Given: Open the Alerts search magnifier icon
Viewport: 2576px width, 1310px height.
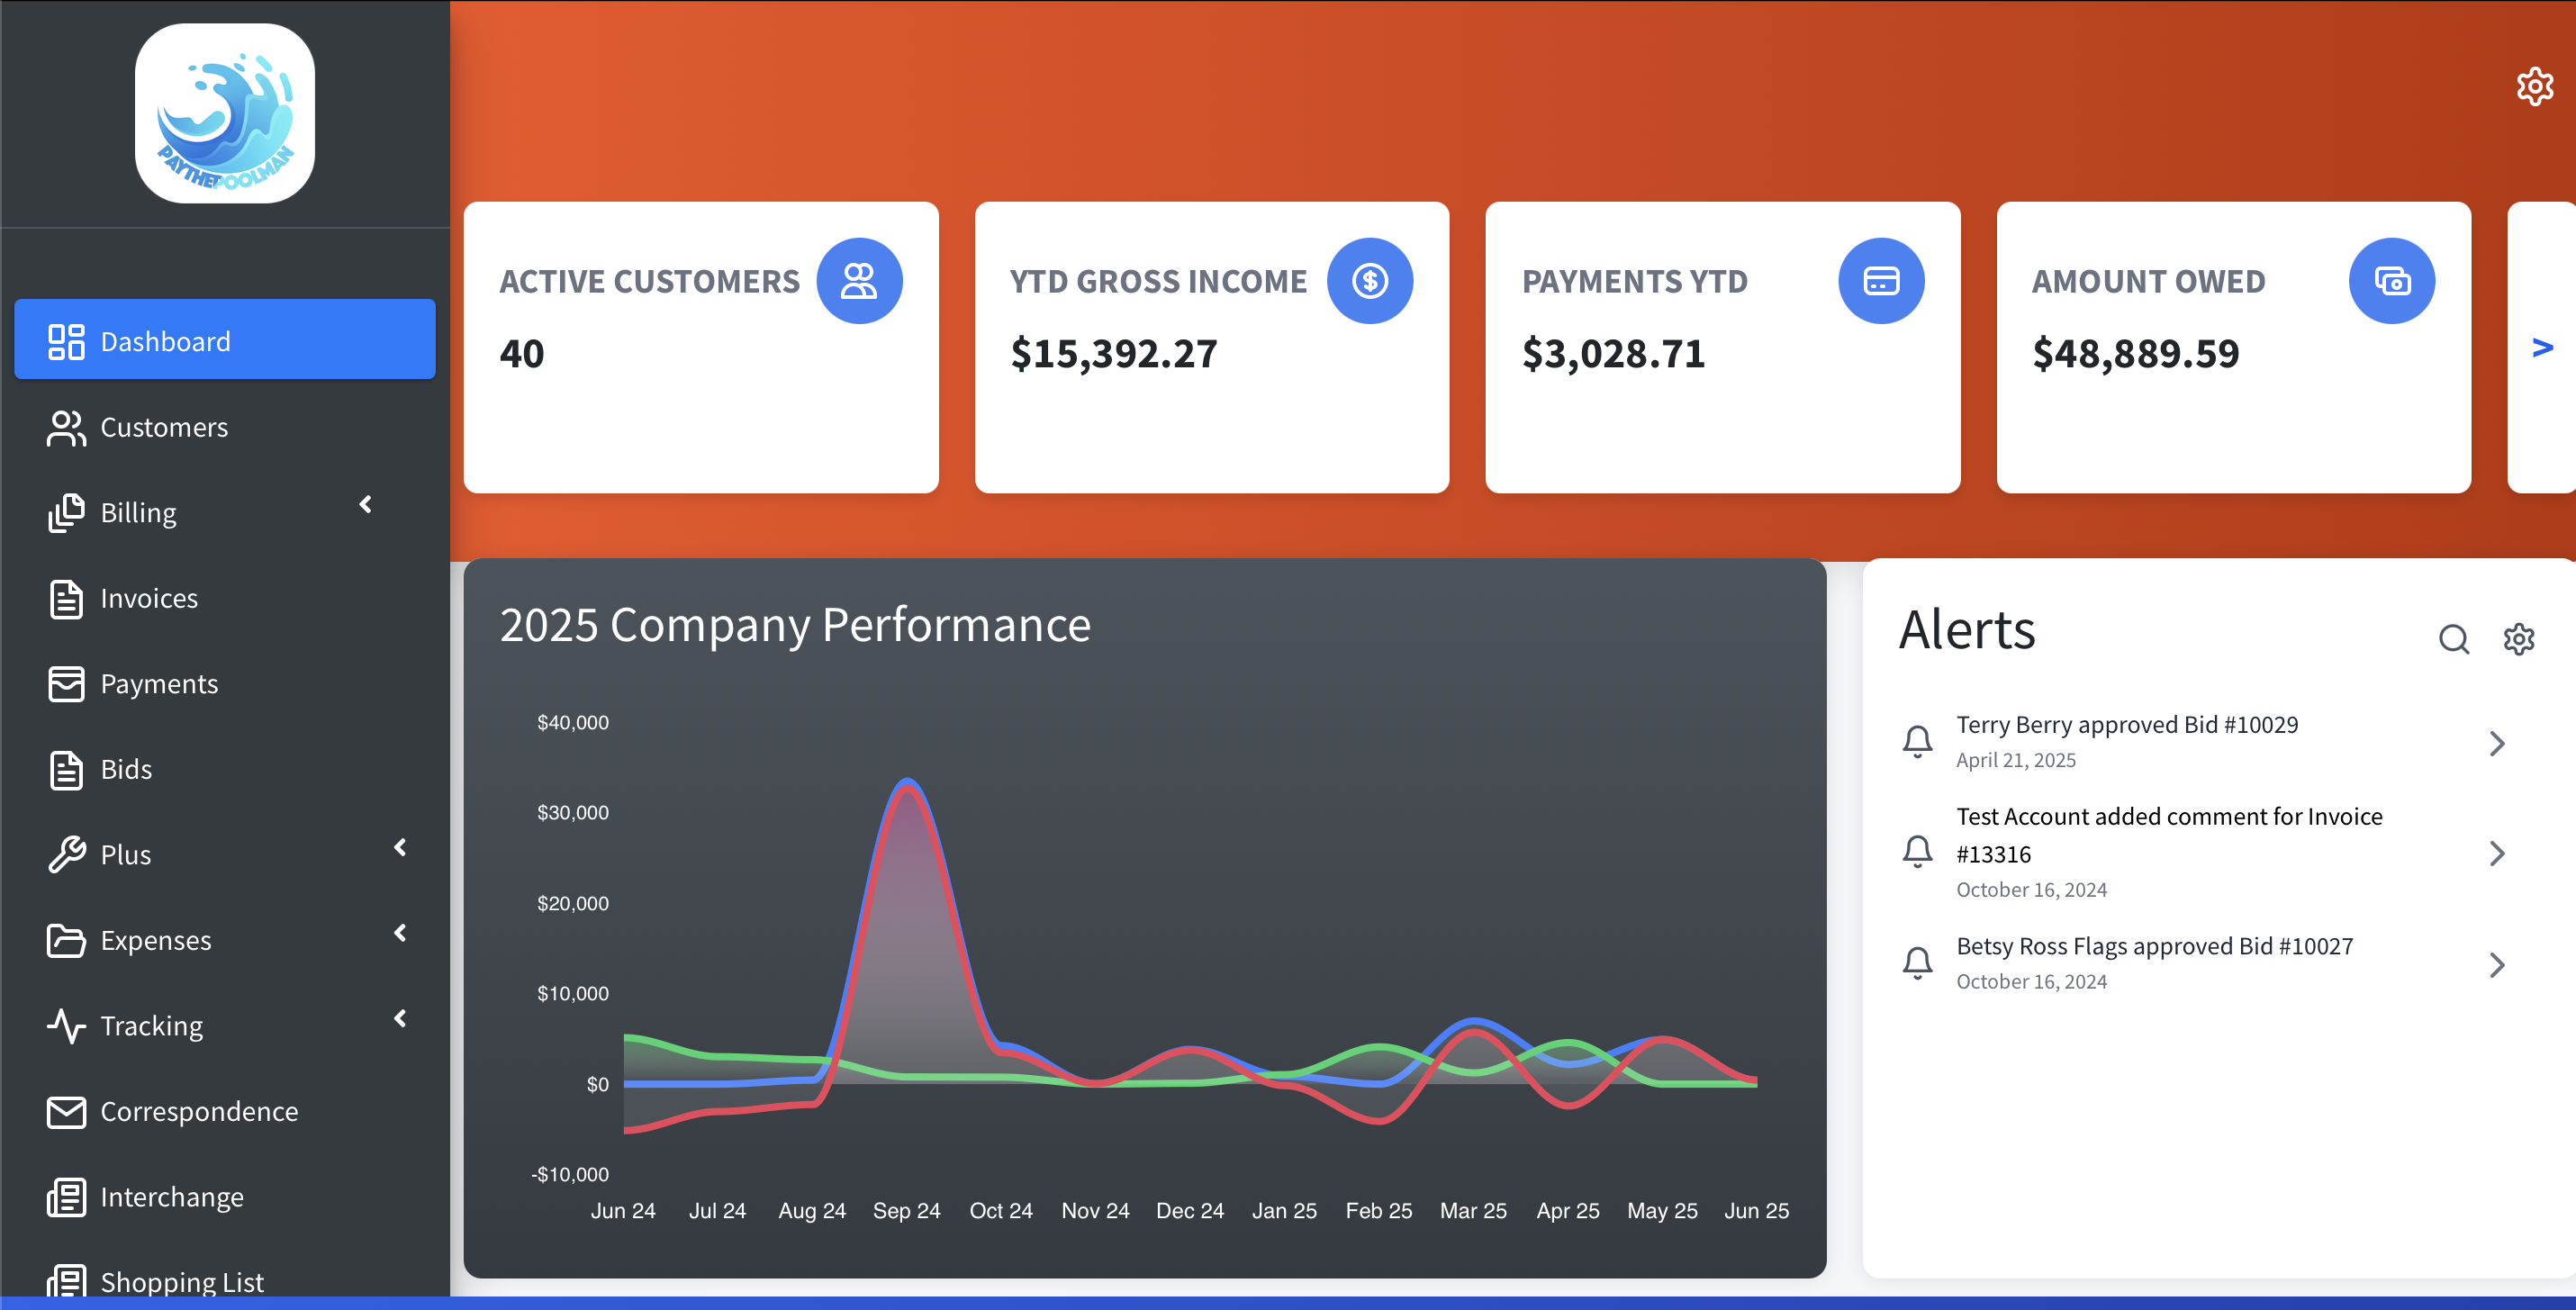Looking at the screenshot, I should 2453,638.
